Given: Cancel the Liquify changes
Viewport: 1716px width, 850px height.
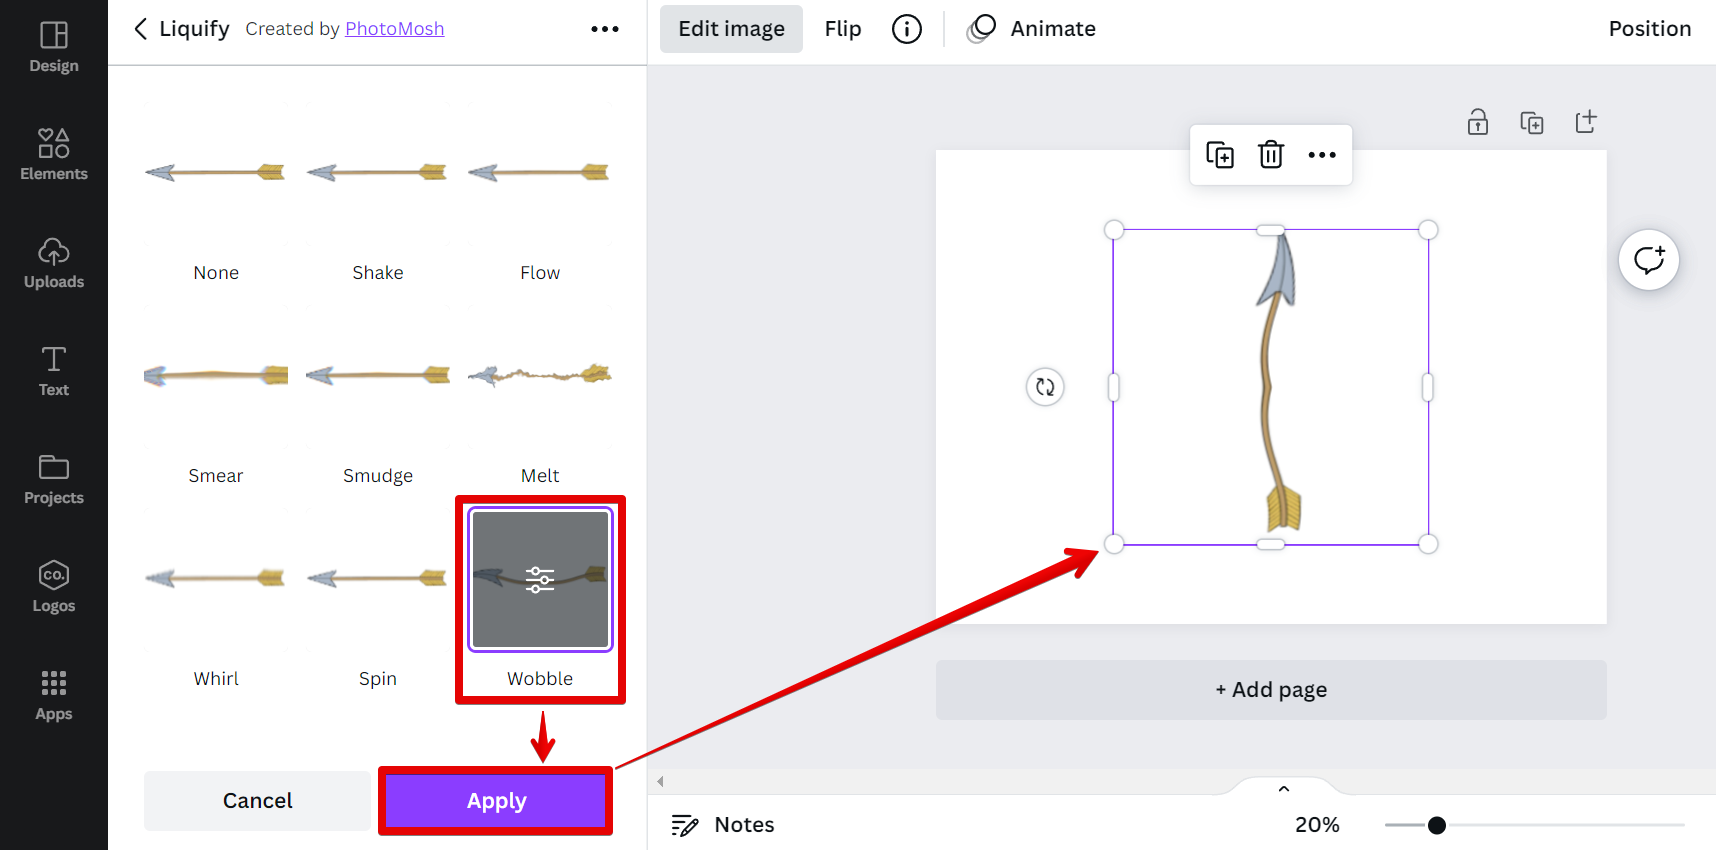Looking at the screenshot, I should pyautogui.click(x=257, y=801).
